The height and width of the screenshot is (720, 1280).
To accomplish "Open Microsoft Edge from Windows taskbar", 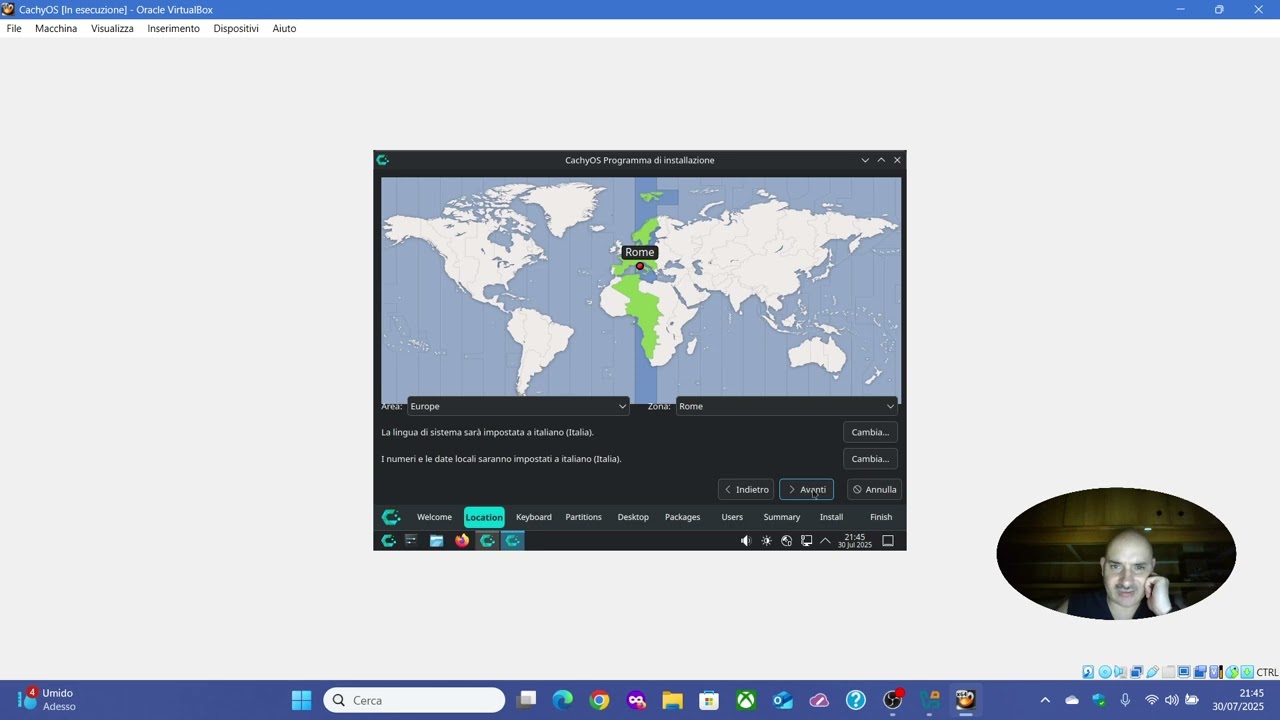I will coord(563,700).
